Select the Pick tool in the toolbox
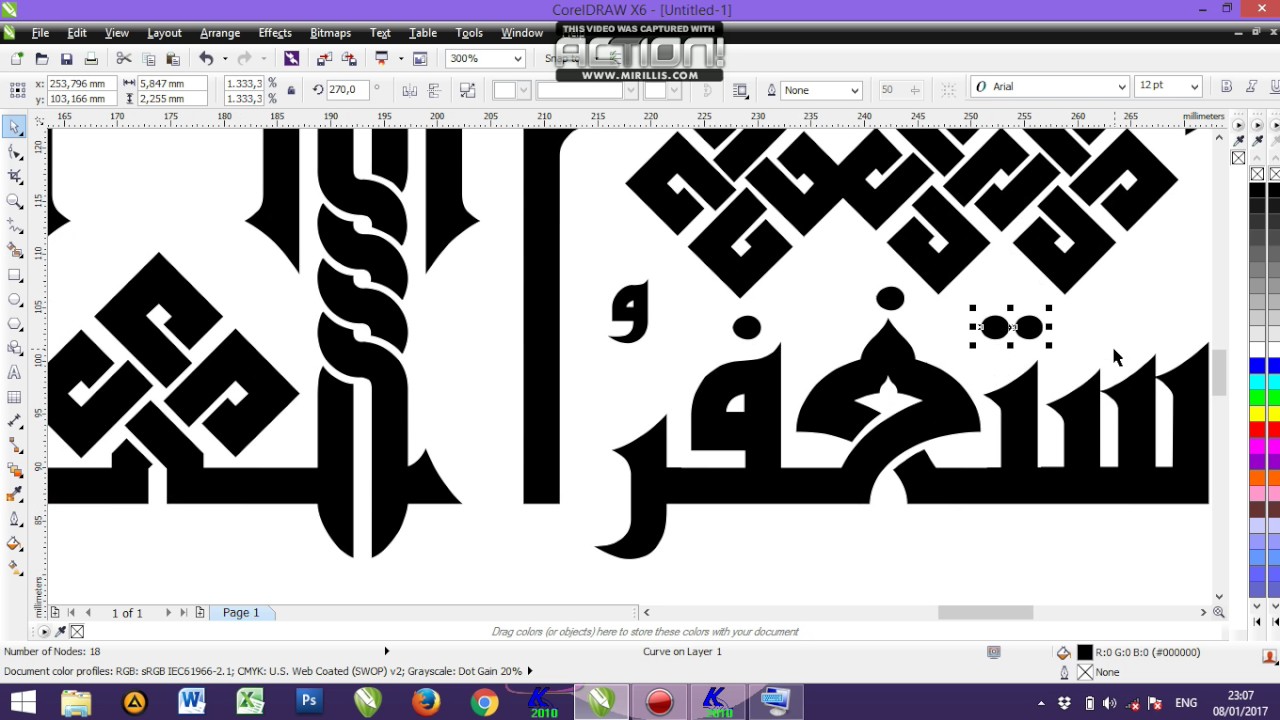This screenshot has width=1280, height=720. [x=14, y=127]
